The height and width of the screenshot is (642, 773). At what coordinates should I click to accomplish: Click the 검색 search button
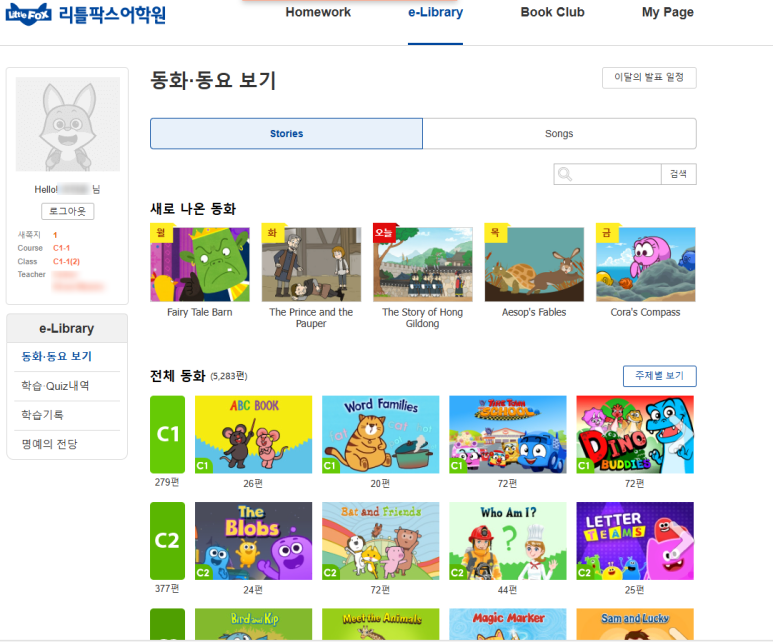click(678, 174)
